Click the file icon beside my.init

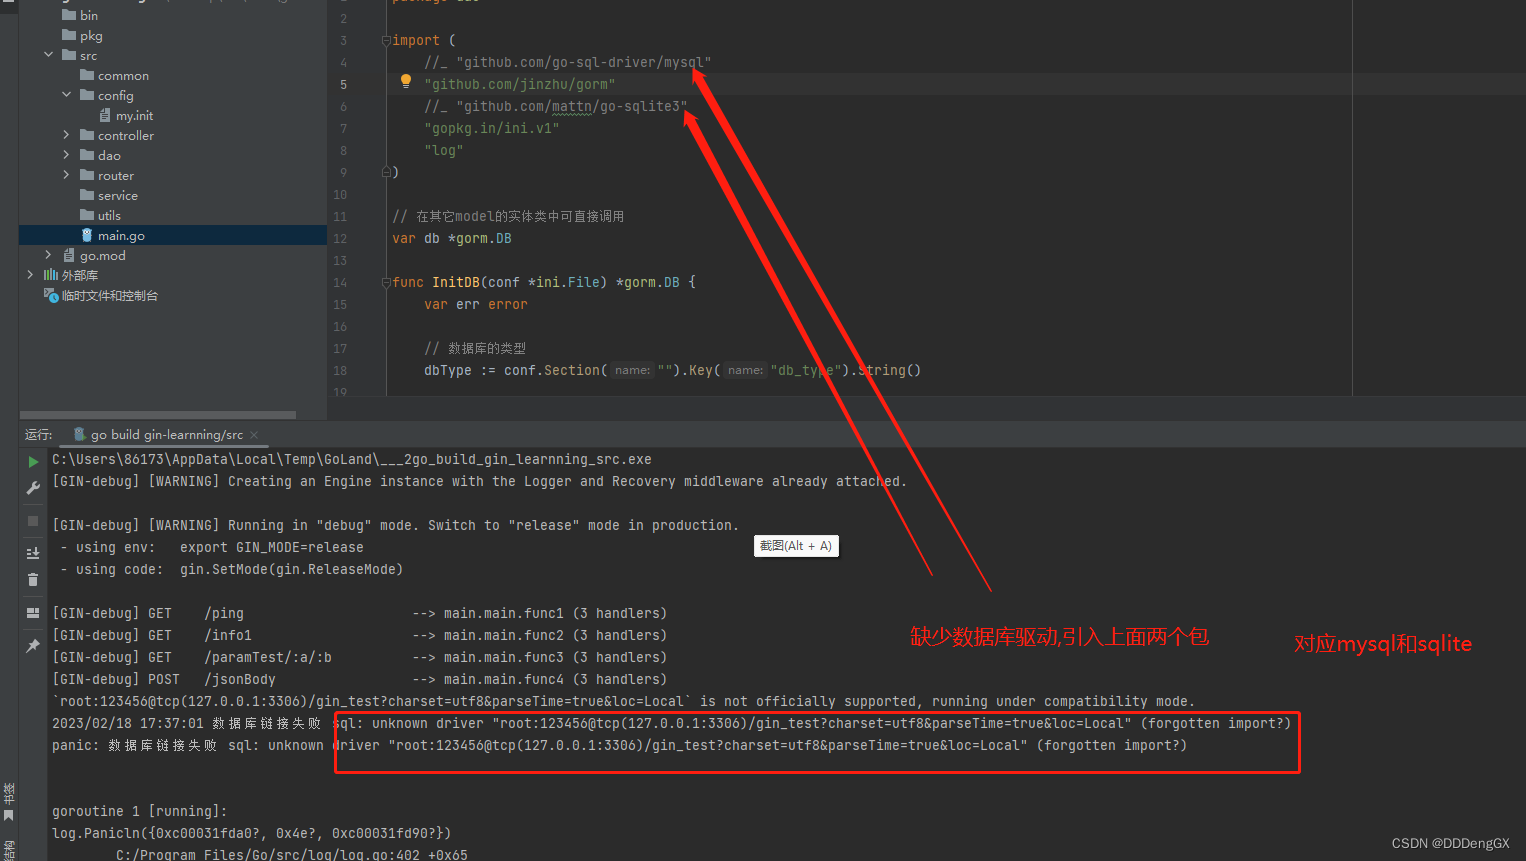click(105, 115)
